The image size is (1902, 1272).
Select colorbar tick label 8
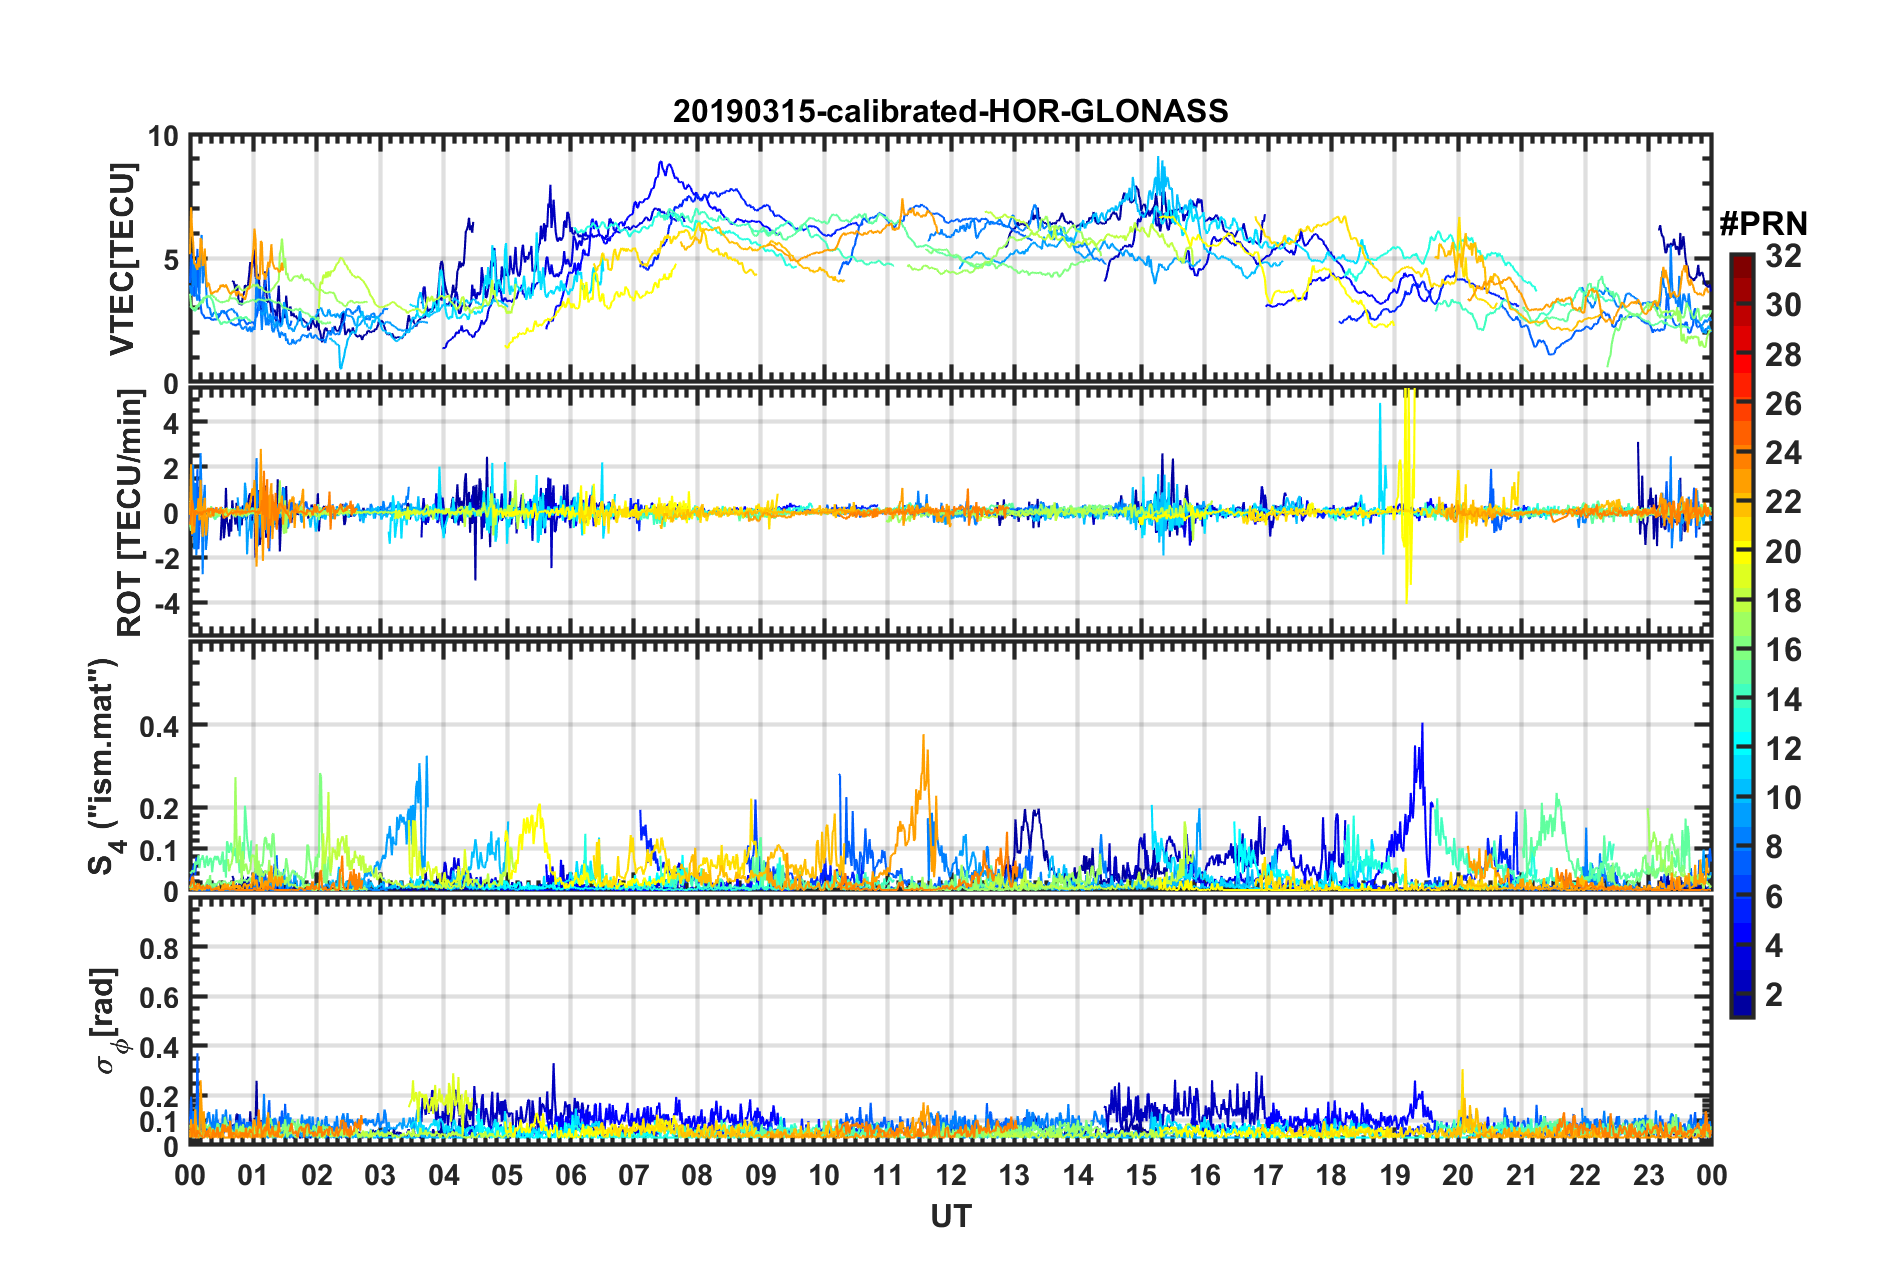point(1774,847)
